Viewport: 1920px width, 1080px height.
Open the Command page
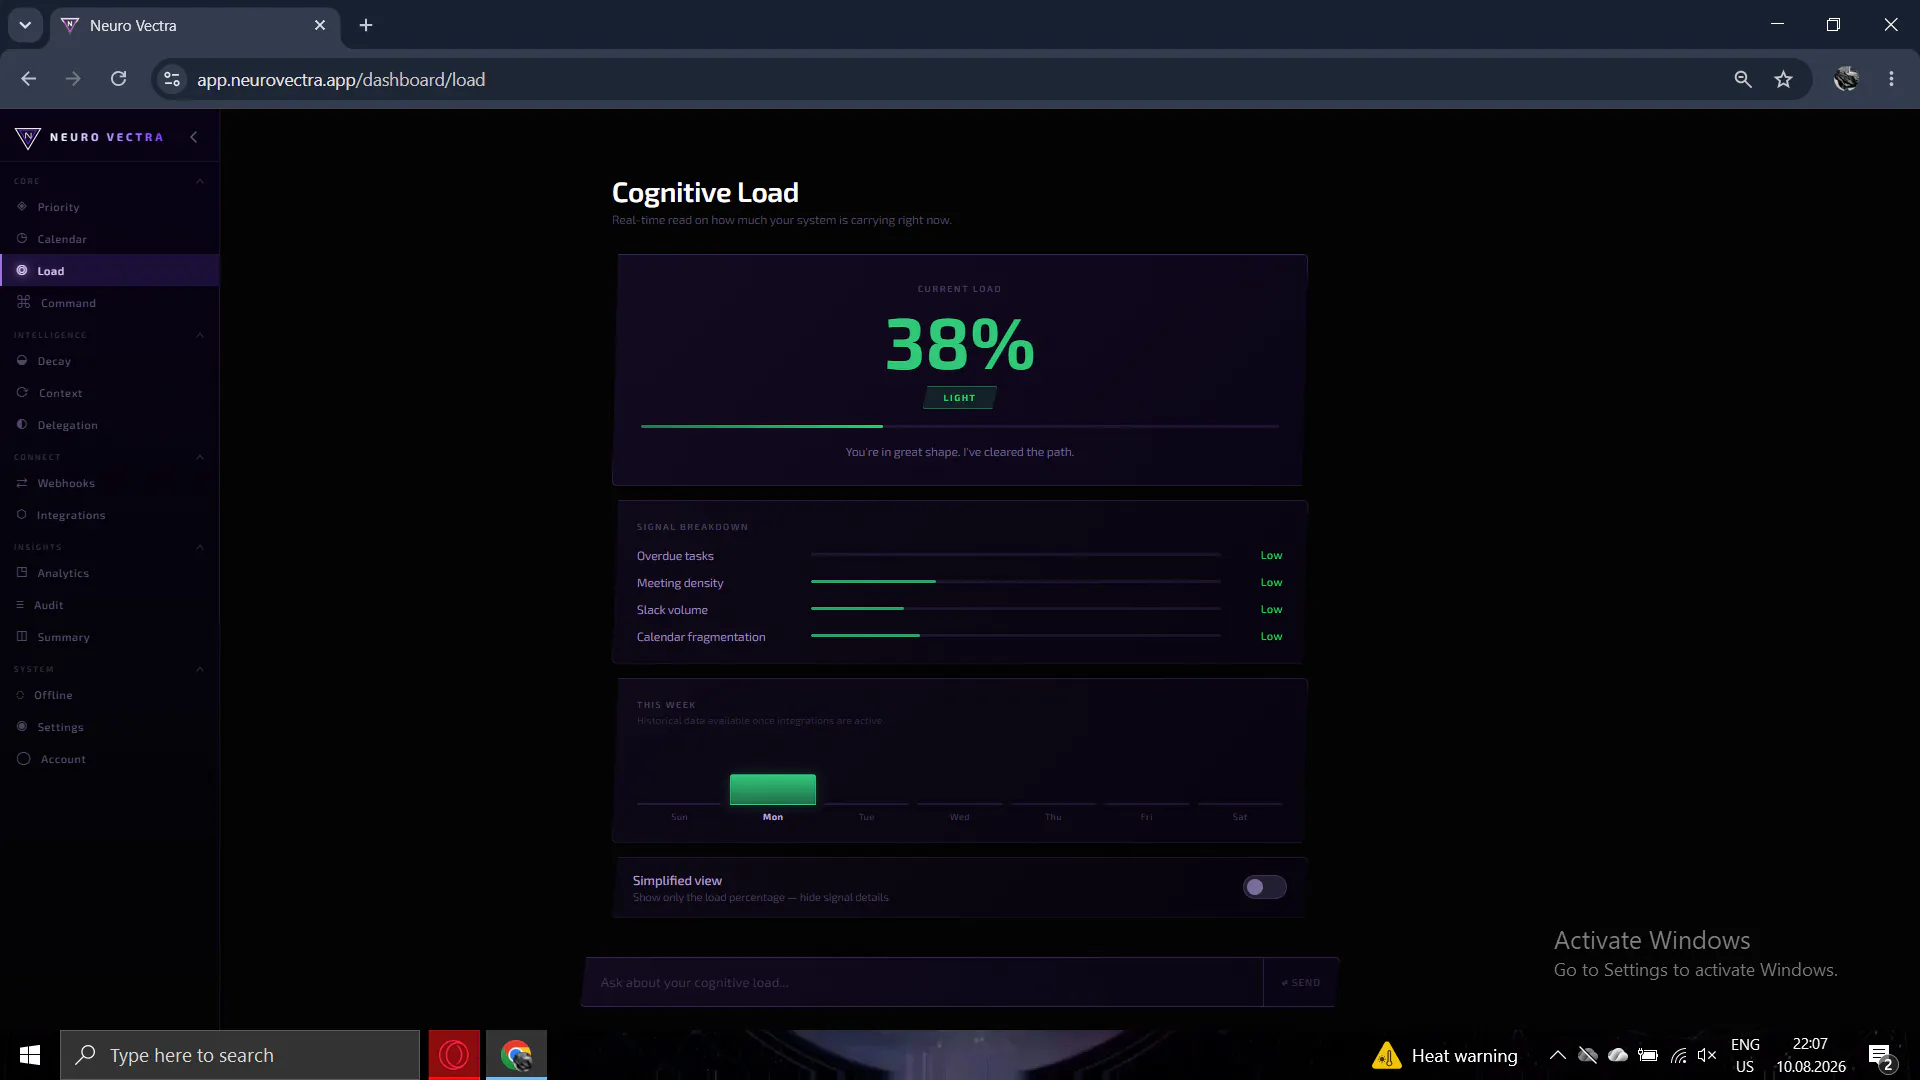tap(110, 303)
